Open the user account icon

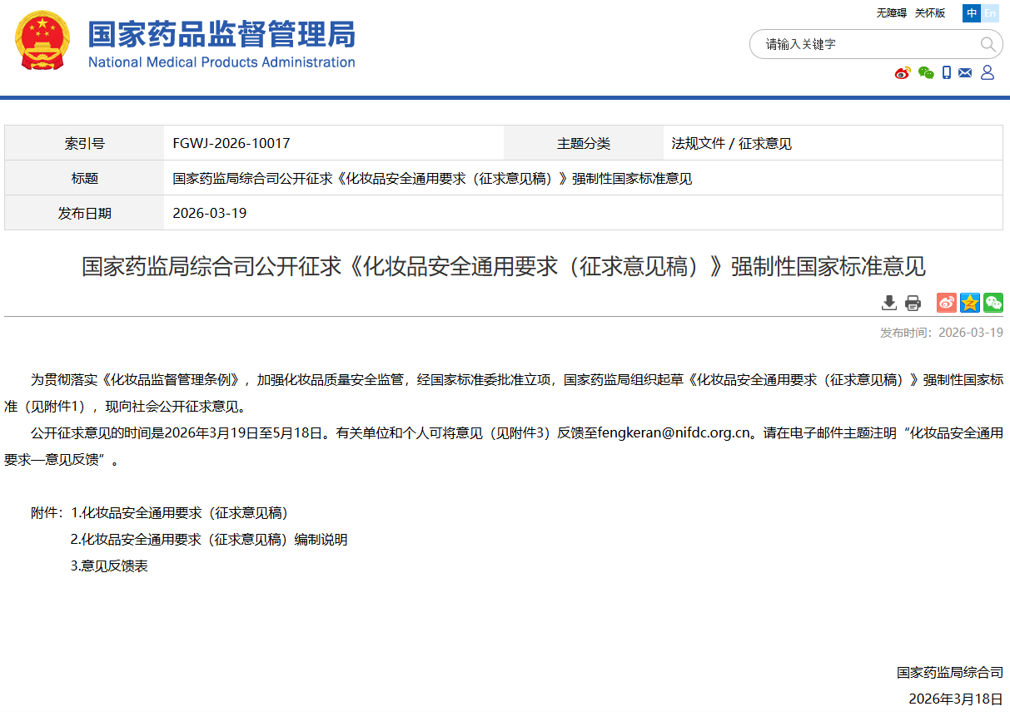coord(987,73)
